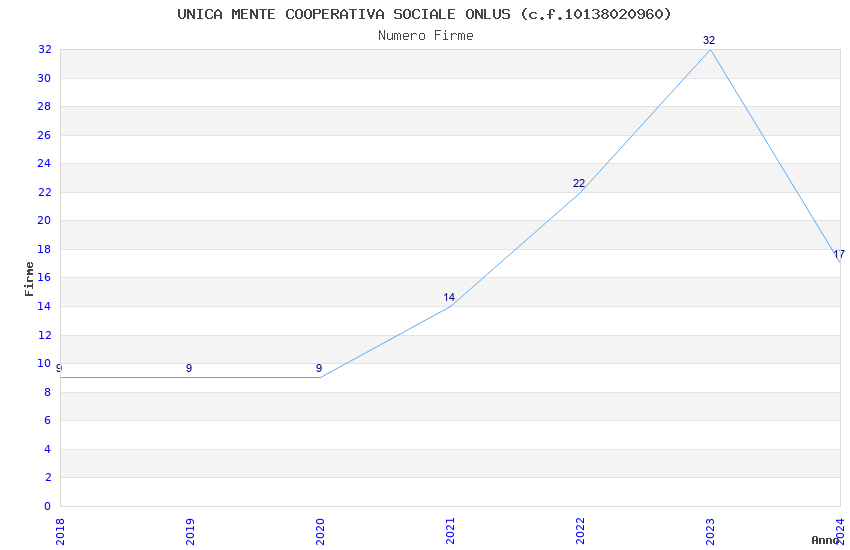Click the y-axis tick label 10

44,364
